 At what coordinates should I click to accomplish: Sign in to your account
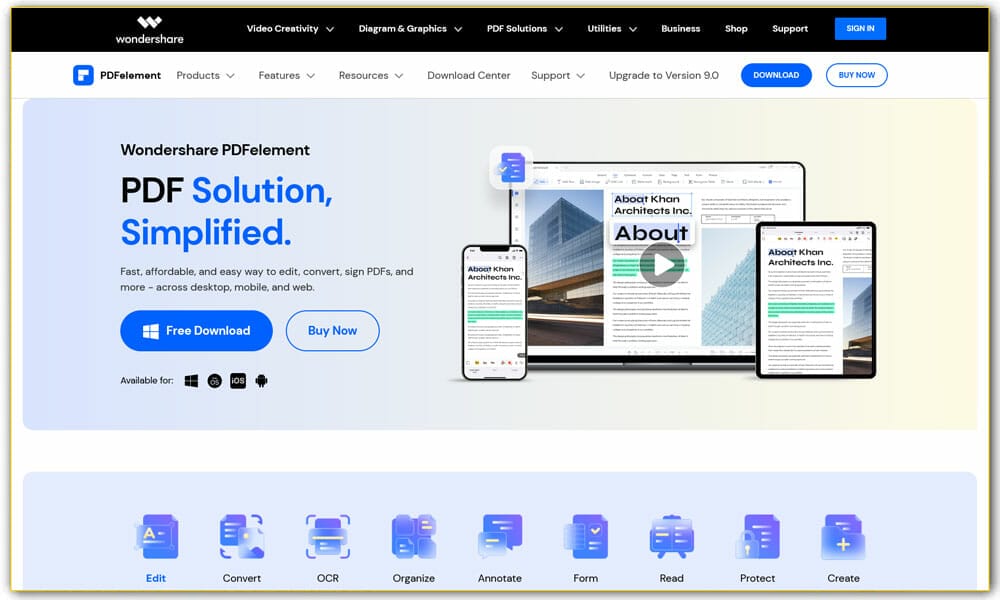tap(860, 29)
